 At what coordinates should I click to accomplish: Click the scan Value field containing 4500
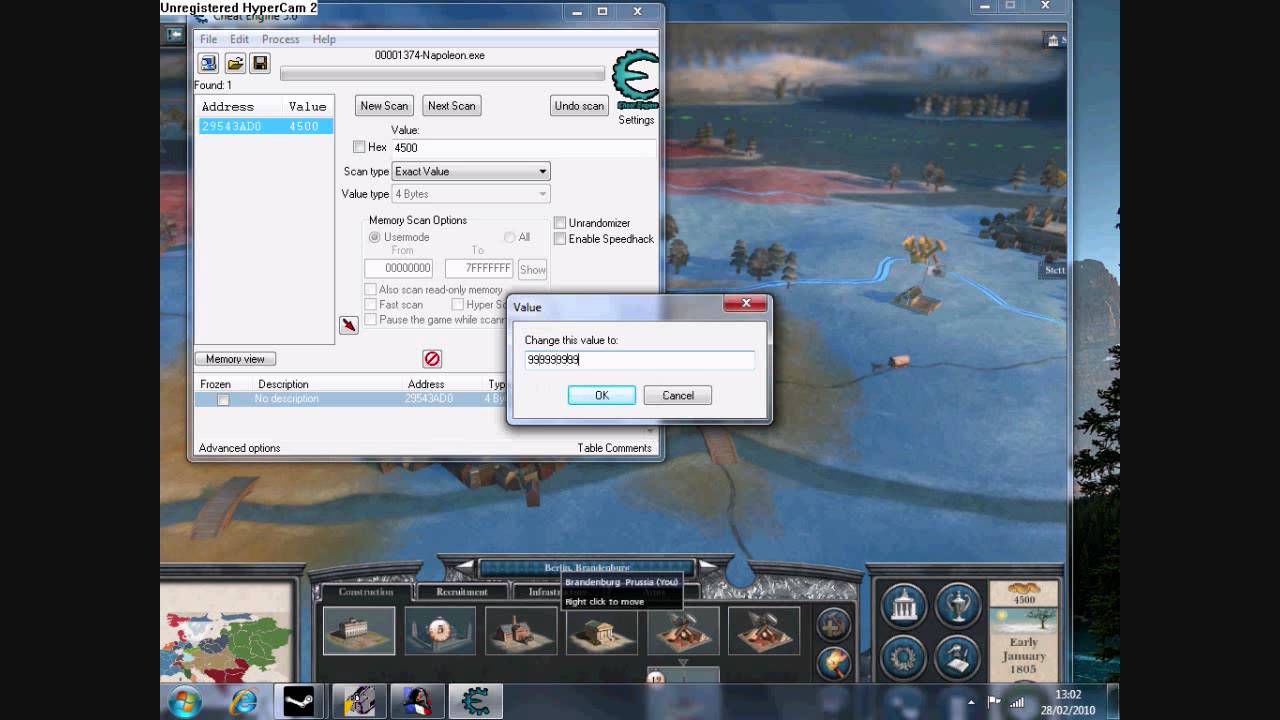pos(523,148)
